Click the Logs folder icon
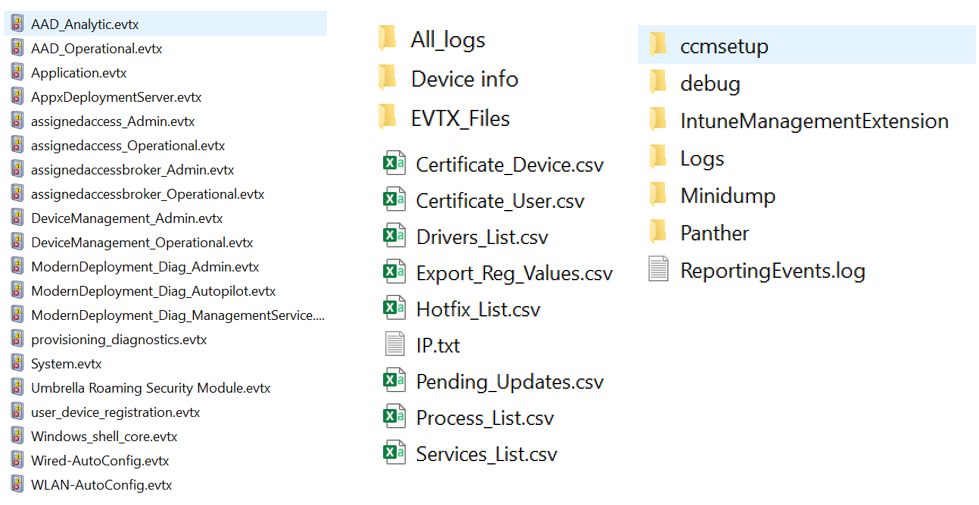This screenshot has height=505, width=979. tap(657, 157)
